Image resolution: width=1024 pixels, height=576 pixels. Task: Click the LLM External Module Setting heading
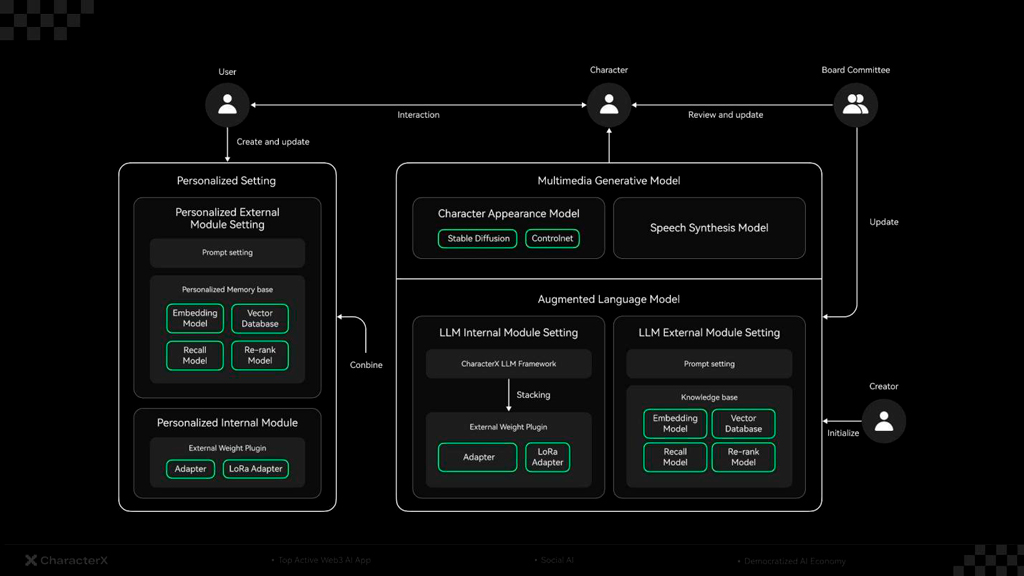(709, 332)
